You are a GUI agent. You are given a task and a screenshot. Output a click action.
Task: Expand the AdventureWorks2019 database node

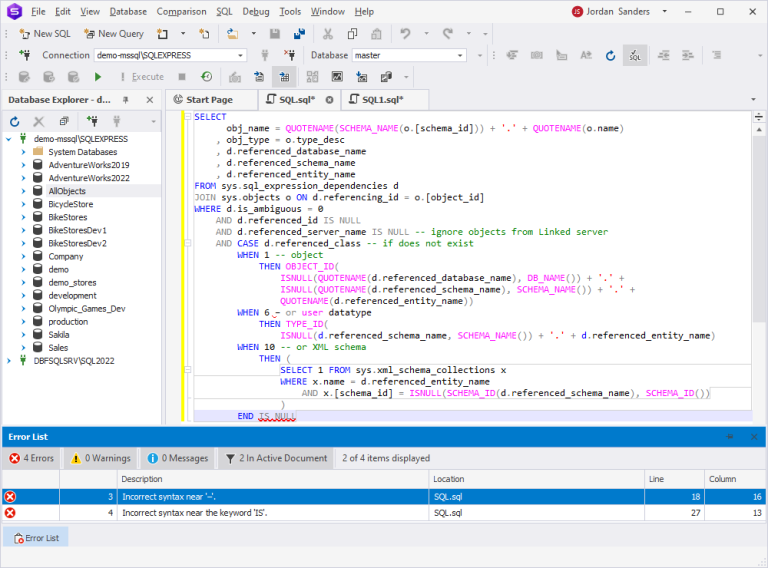(23, 165)
